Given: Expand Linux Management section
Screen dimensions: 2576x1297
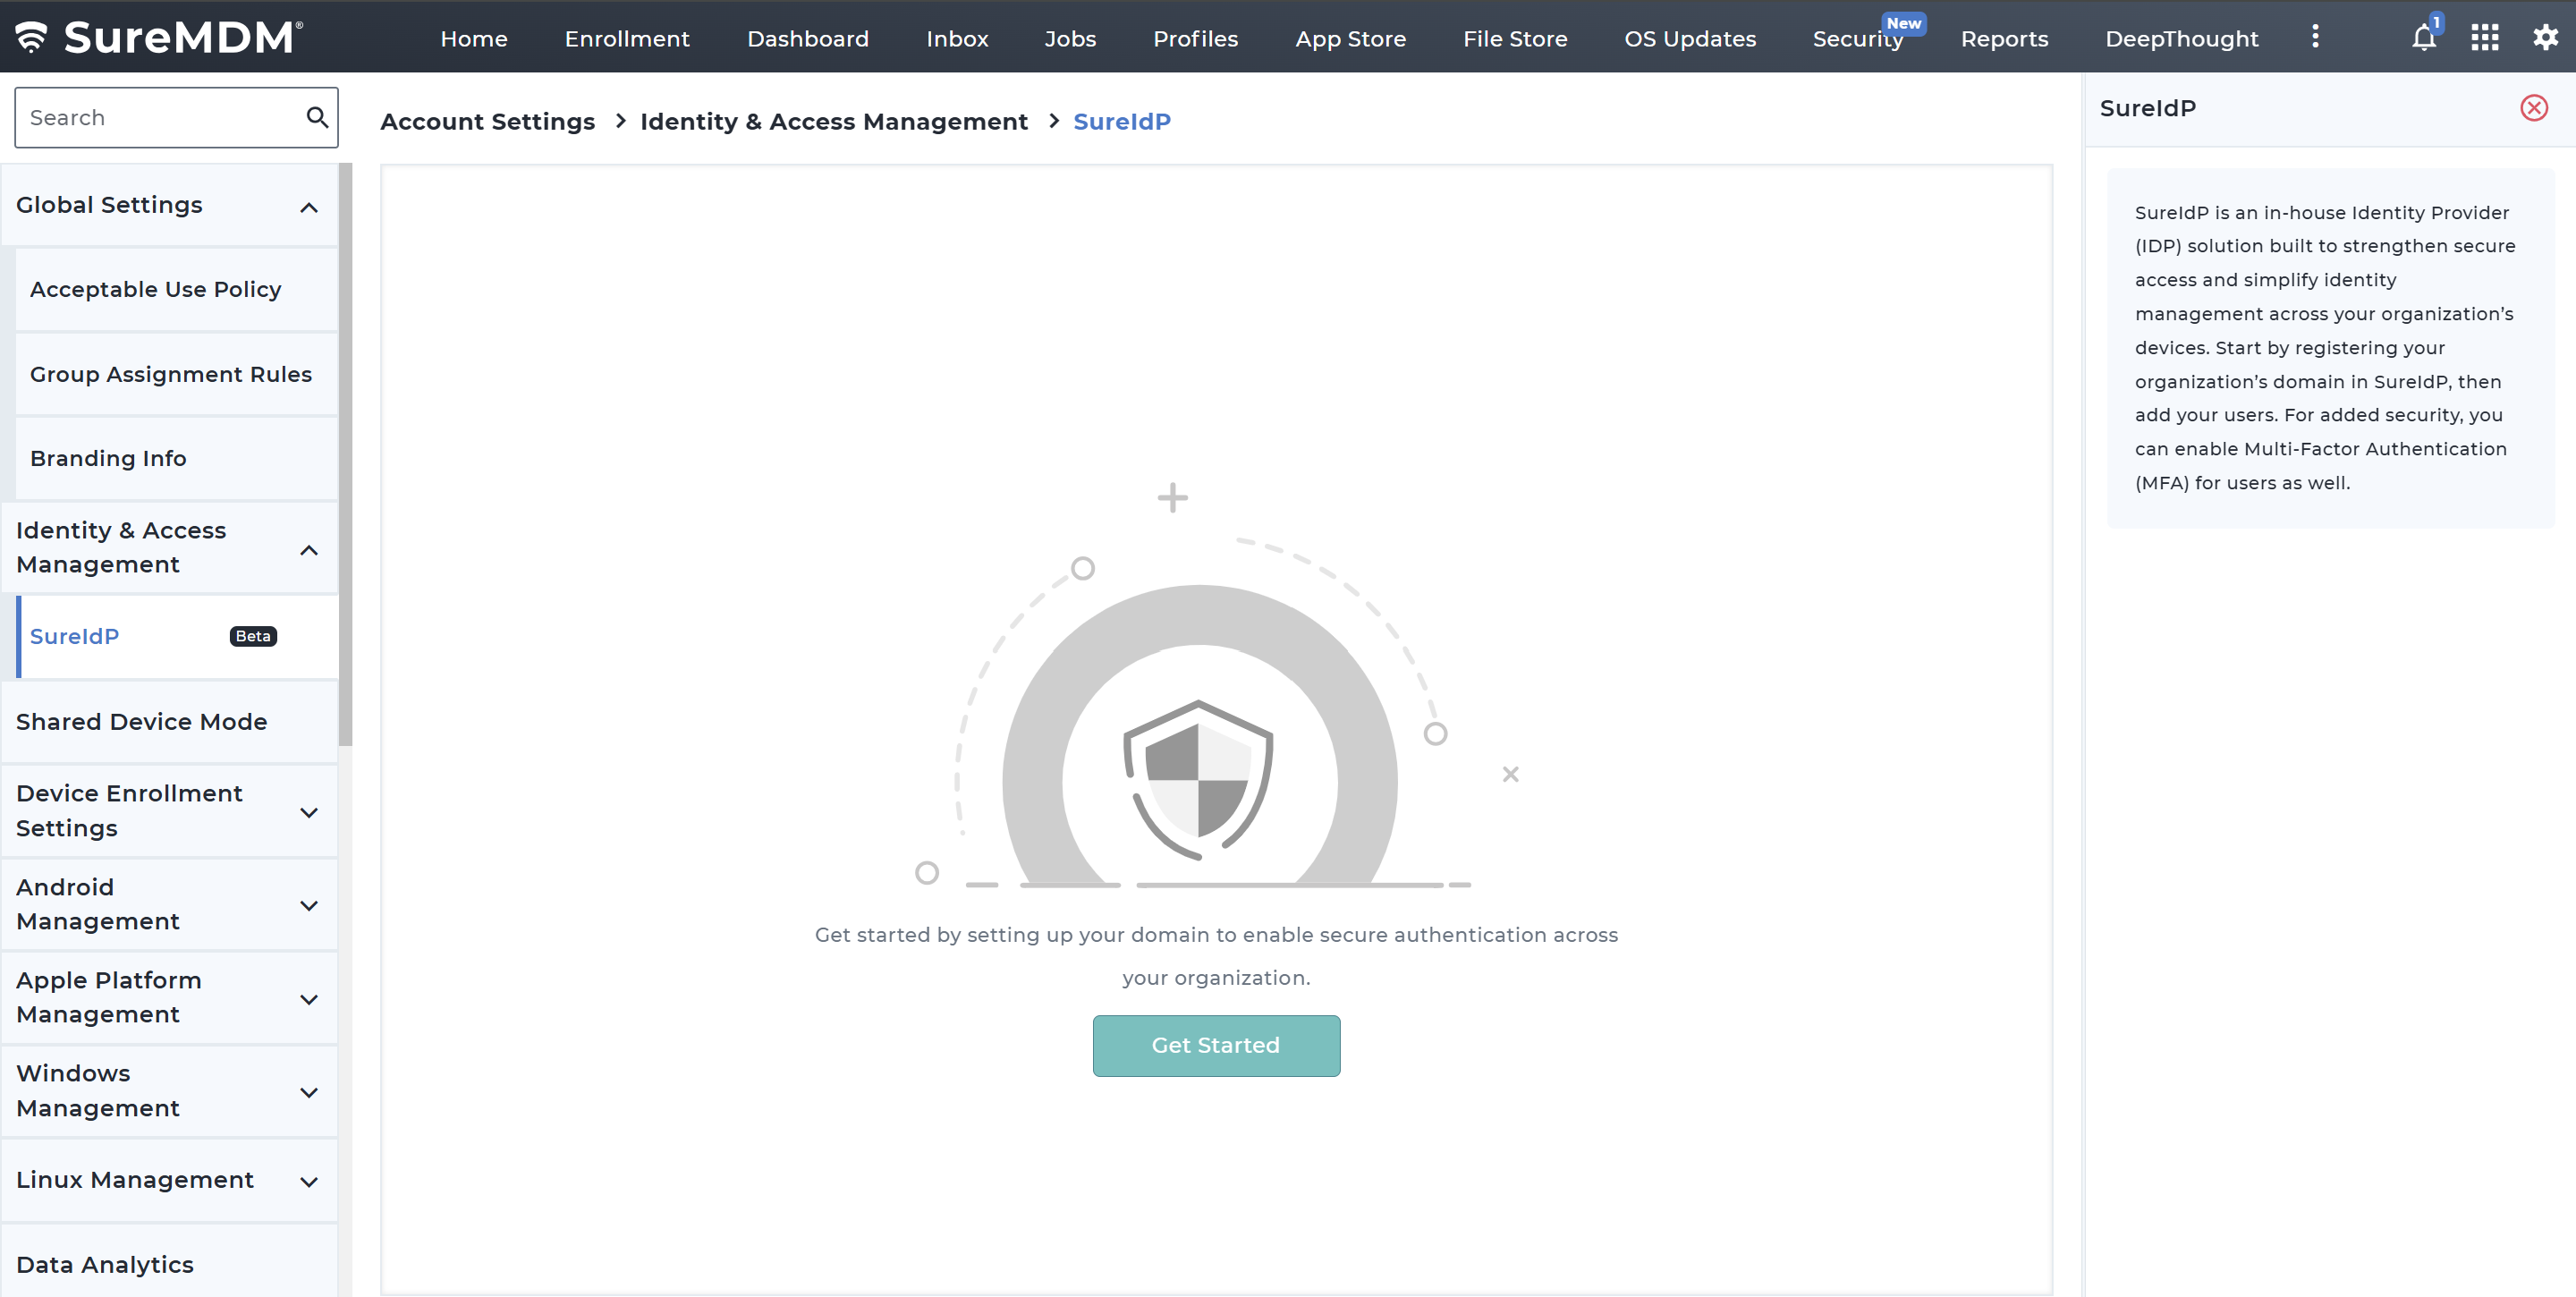Looking at the screenshot, I should pyautogui.click(x=309, y=1181).
